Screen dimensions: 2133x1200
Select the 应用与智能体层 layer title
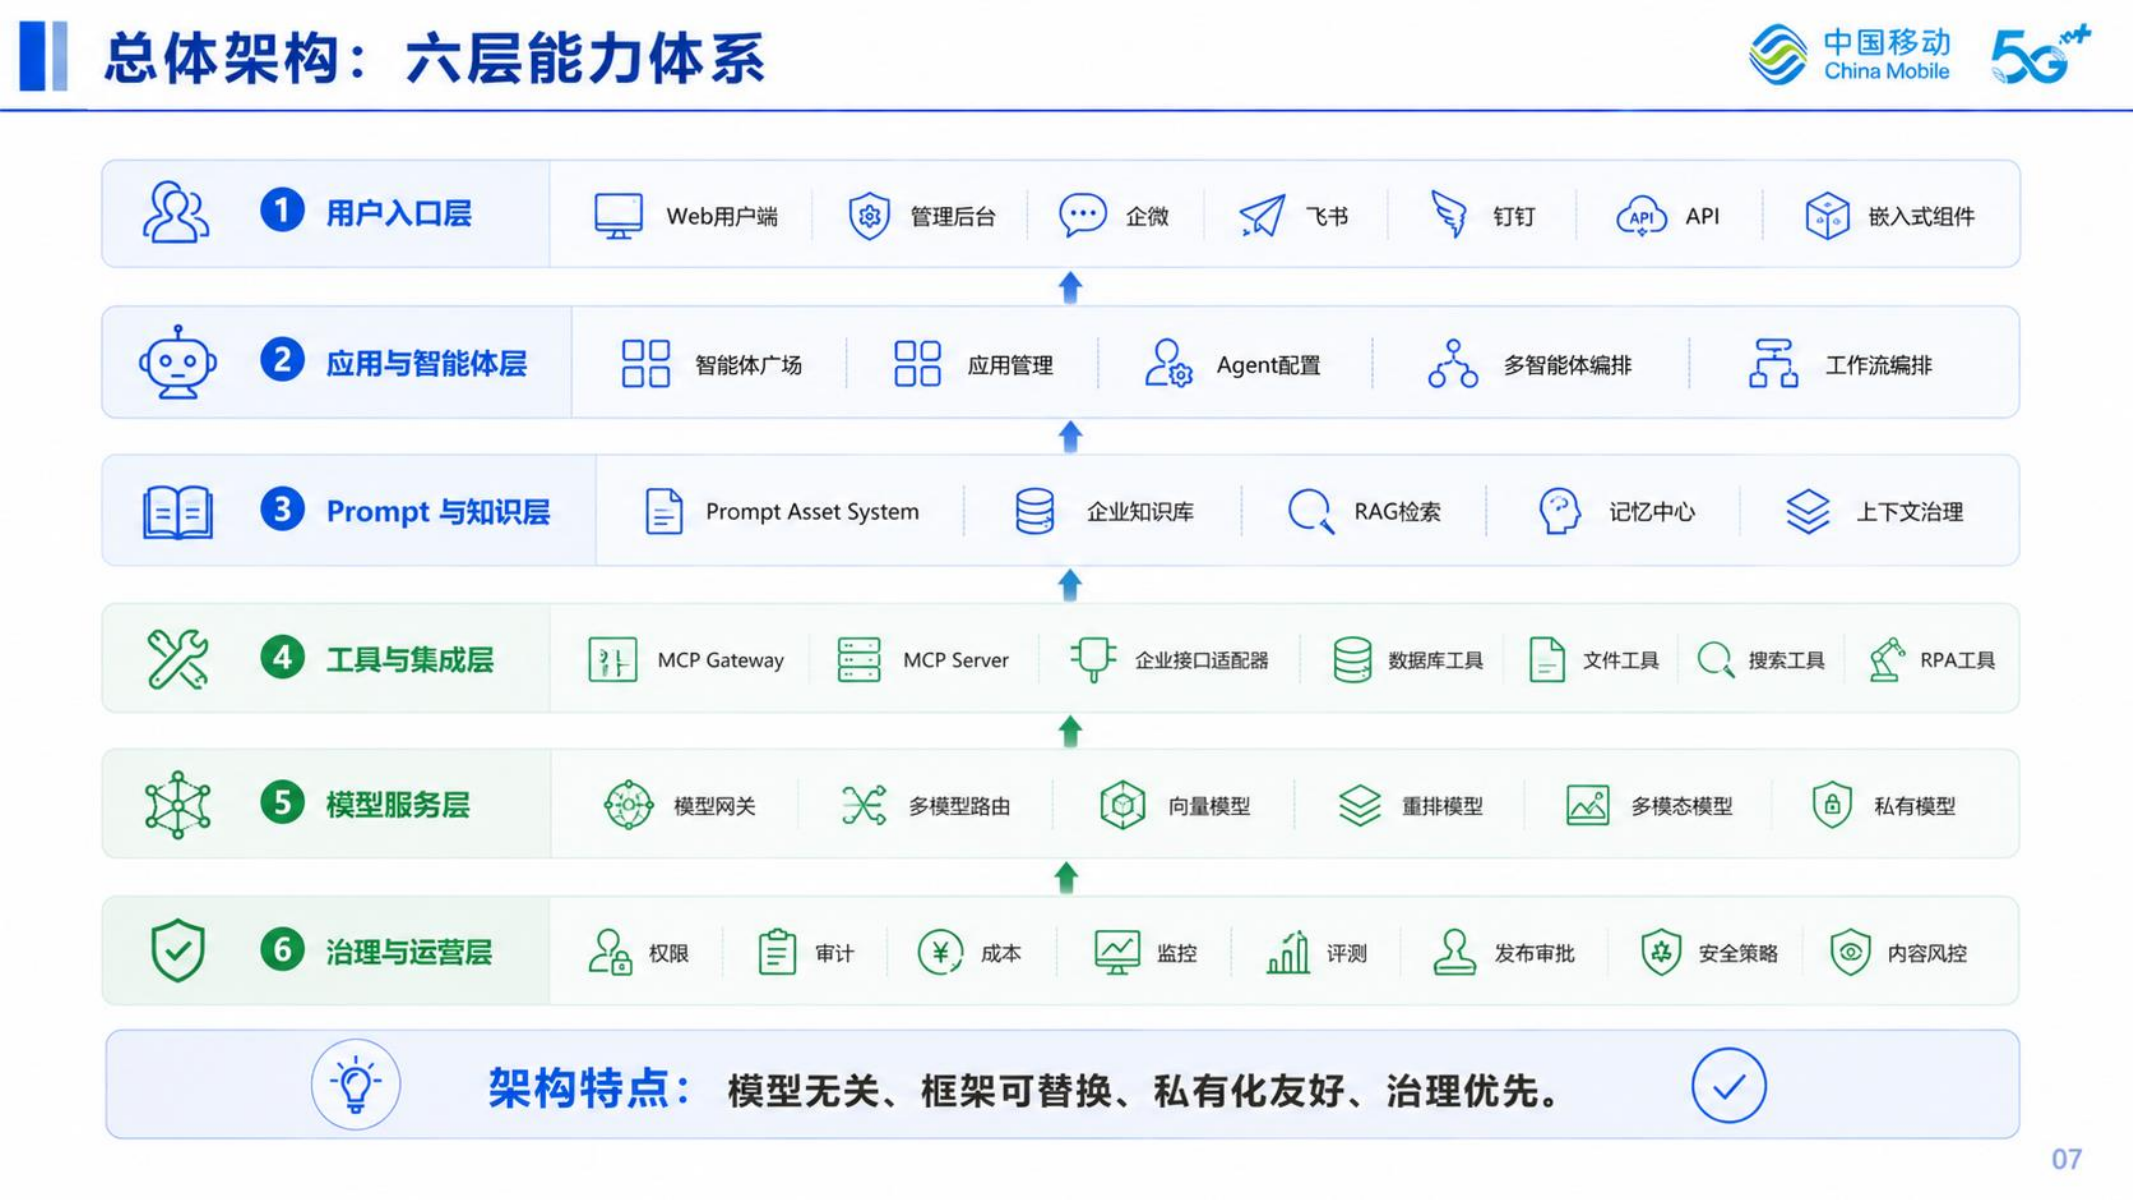426,363
